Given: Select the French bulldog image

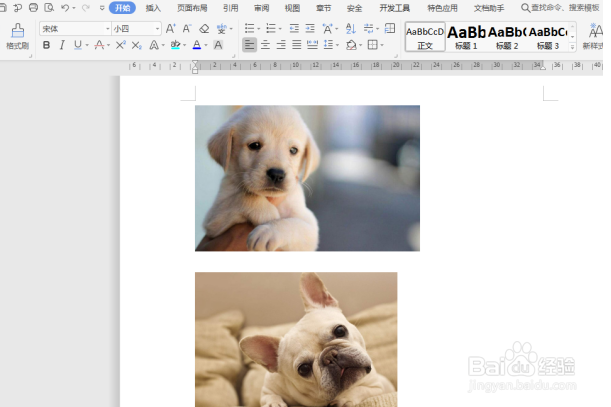Looking at the screenshot, I should click(x=296, y=340).
